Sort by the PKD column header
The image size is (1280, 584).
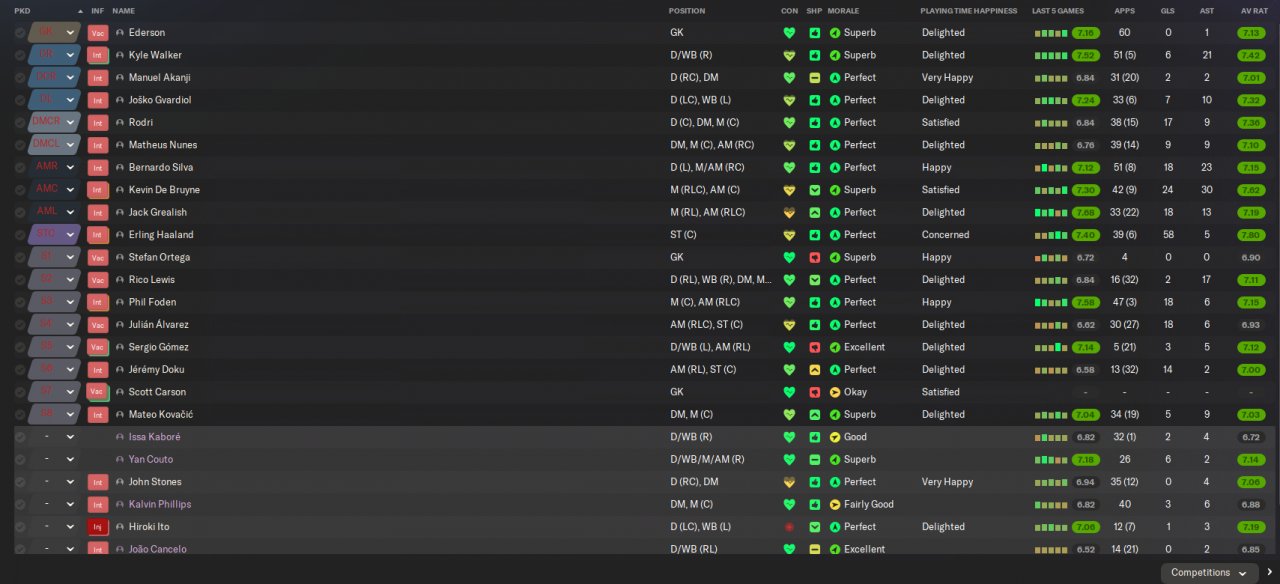click(x=22, y=11)
